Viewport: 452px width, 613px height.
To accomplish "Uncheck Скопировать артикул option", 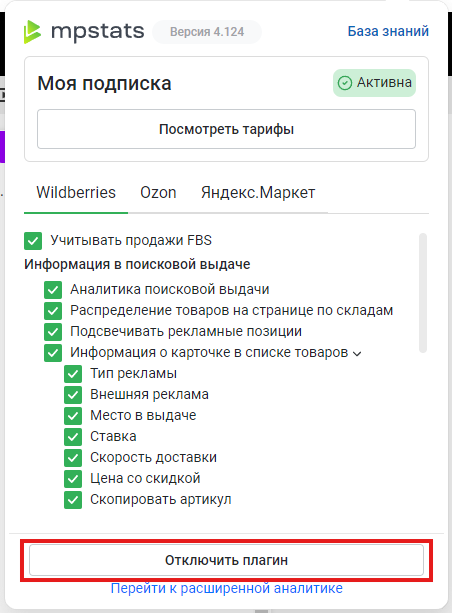I will point(73,500).
